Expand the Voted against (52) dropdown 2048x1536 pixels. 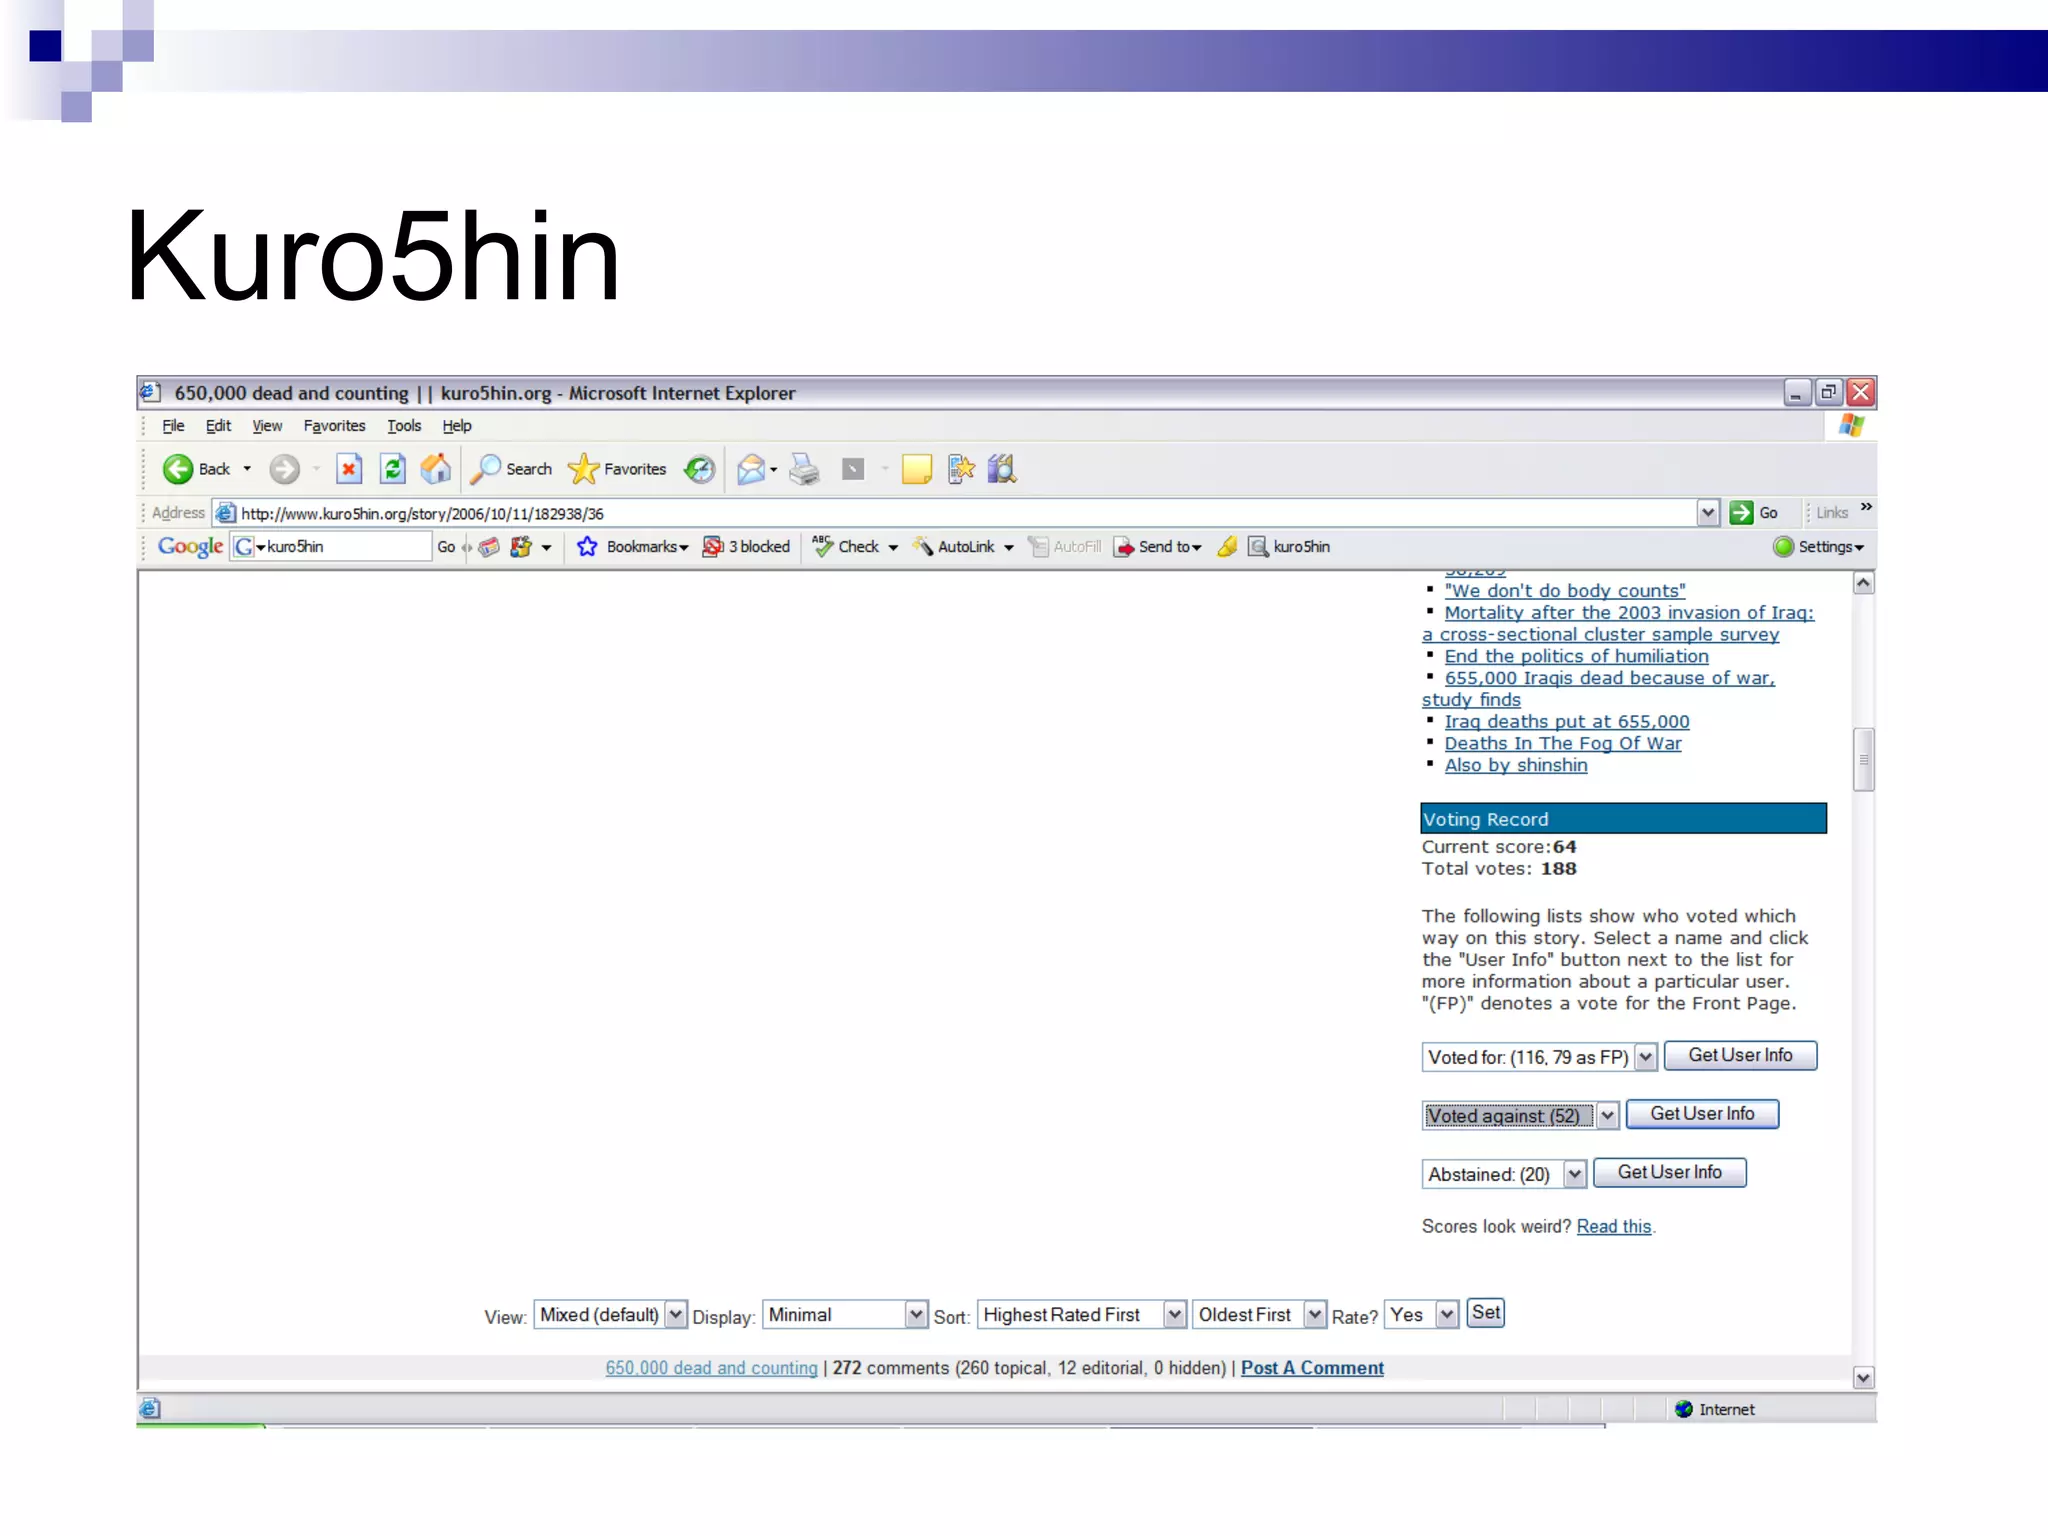1607,1116
